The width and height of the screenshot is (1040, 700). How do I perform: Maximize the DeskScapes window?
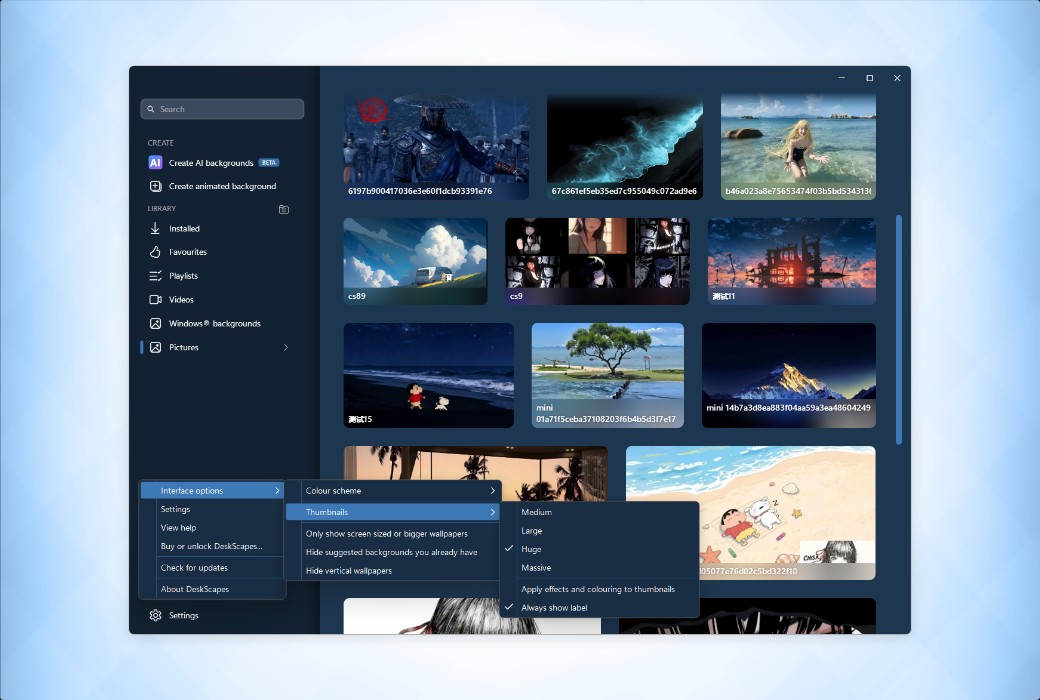tap(870, 78)
